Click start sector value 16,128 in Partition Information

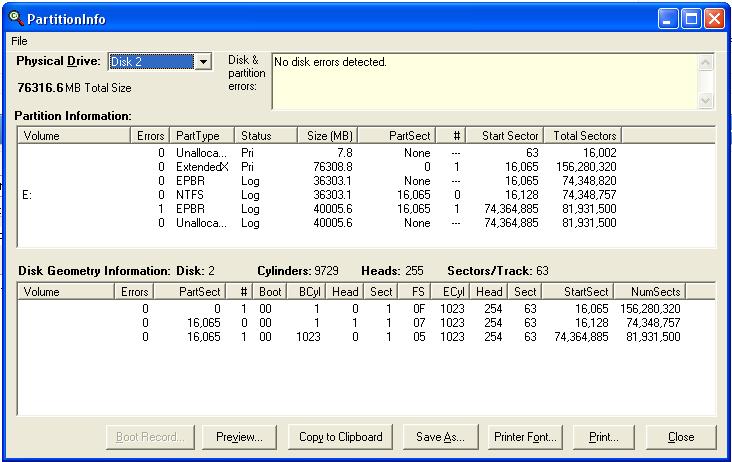521,195
